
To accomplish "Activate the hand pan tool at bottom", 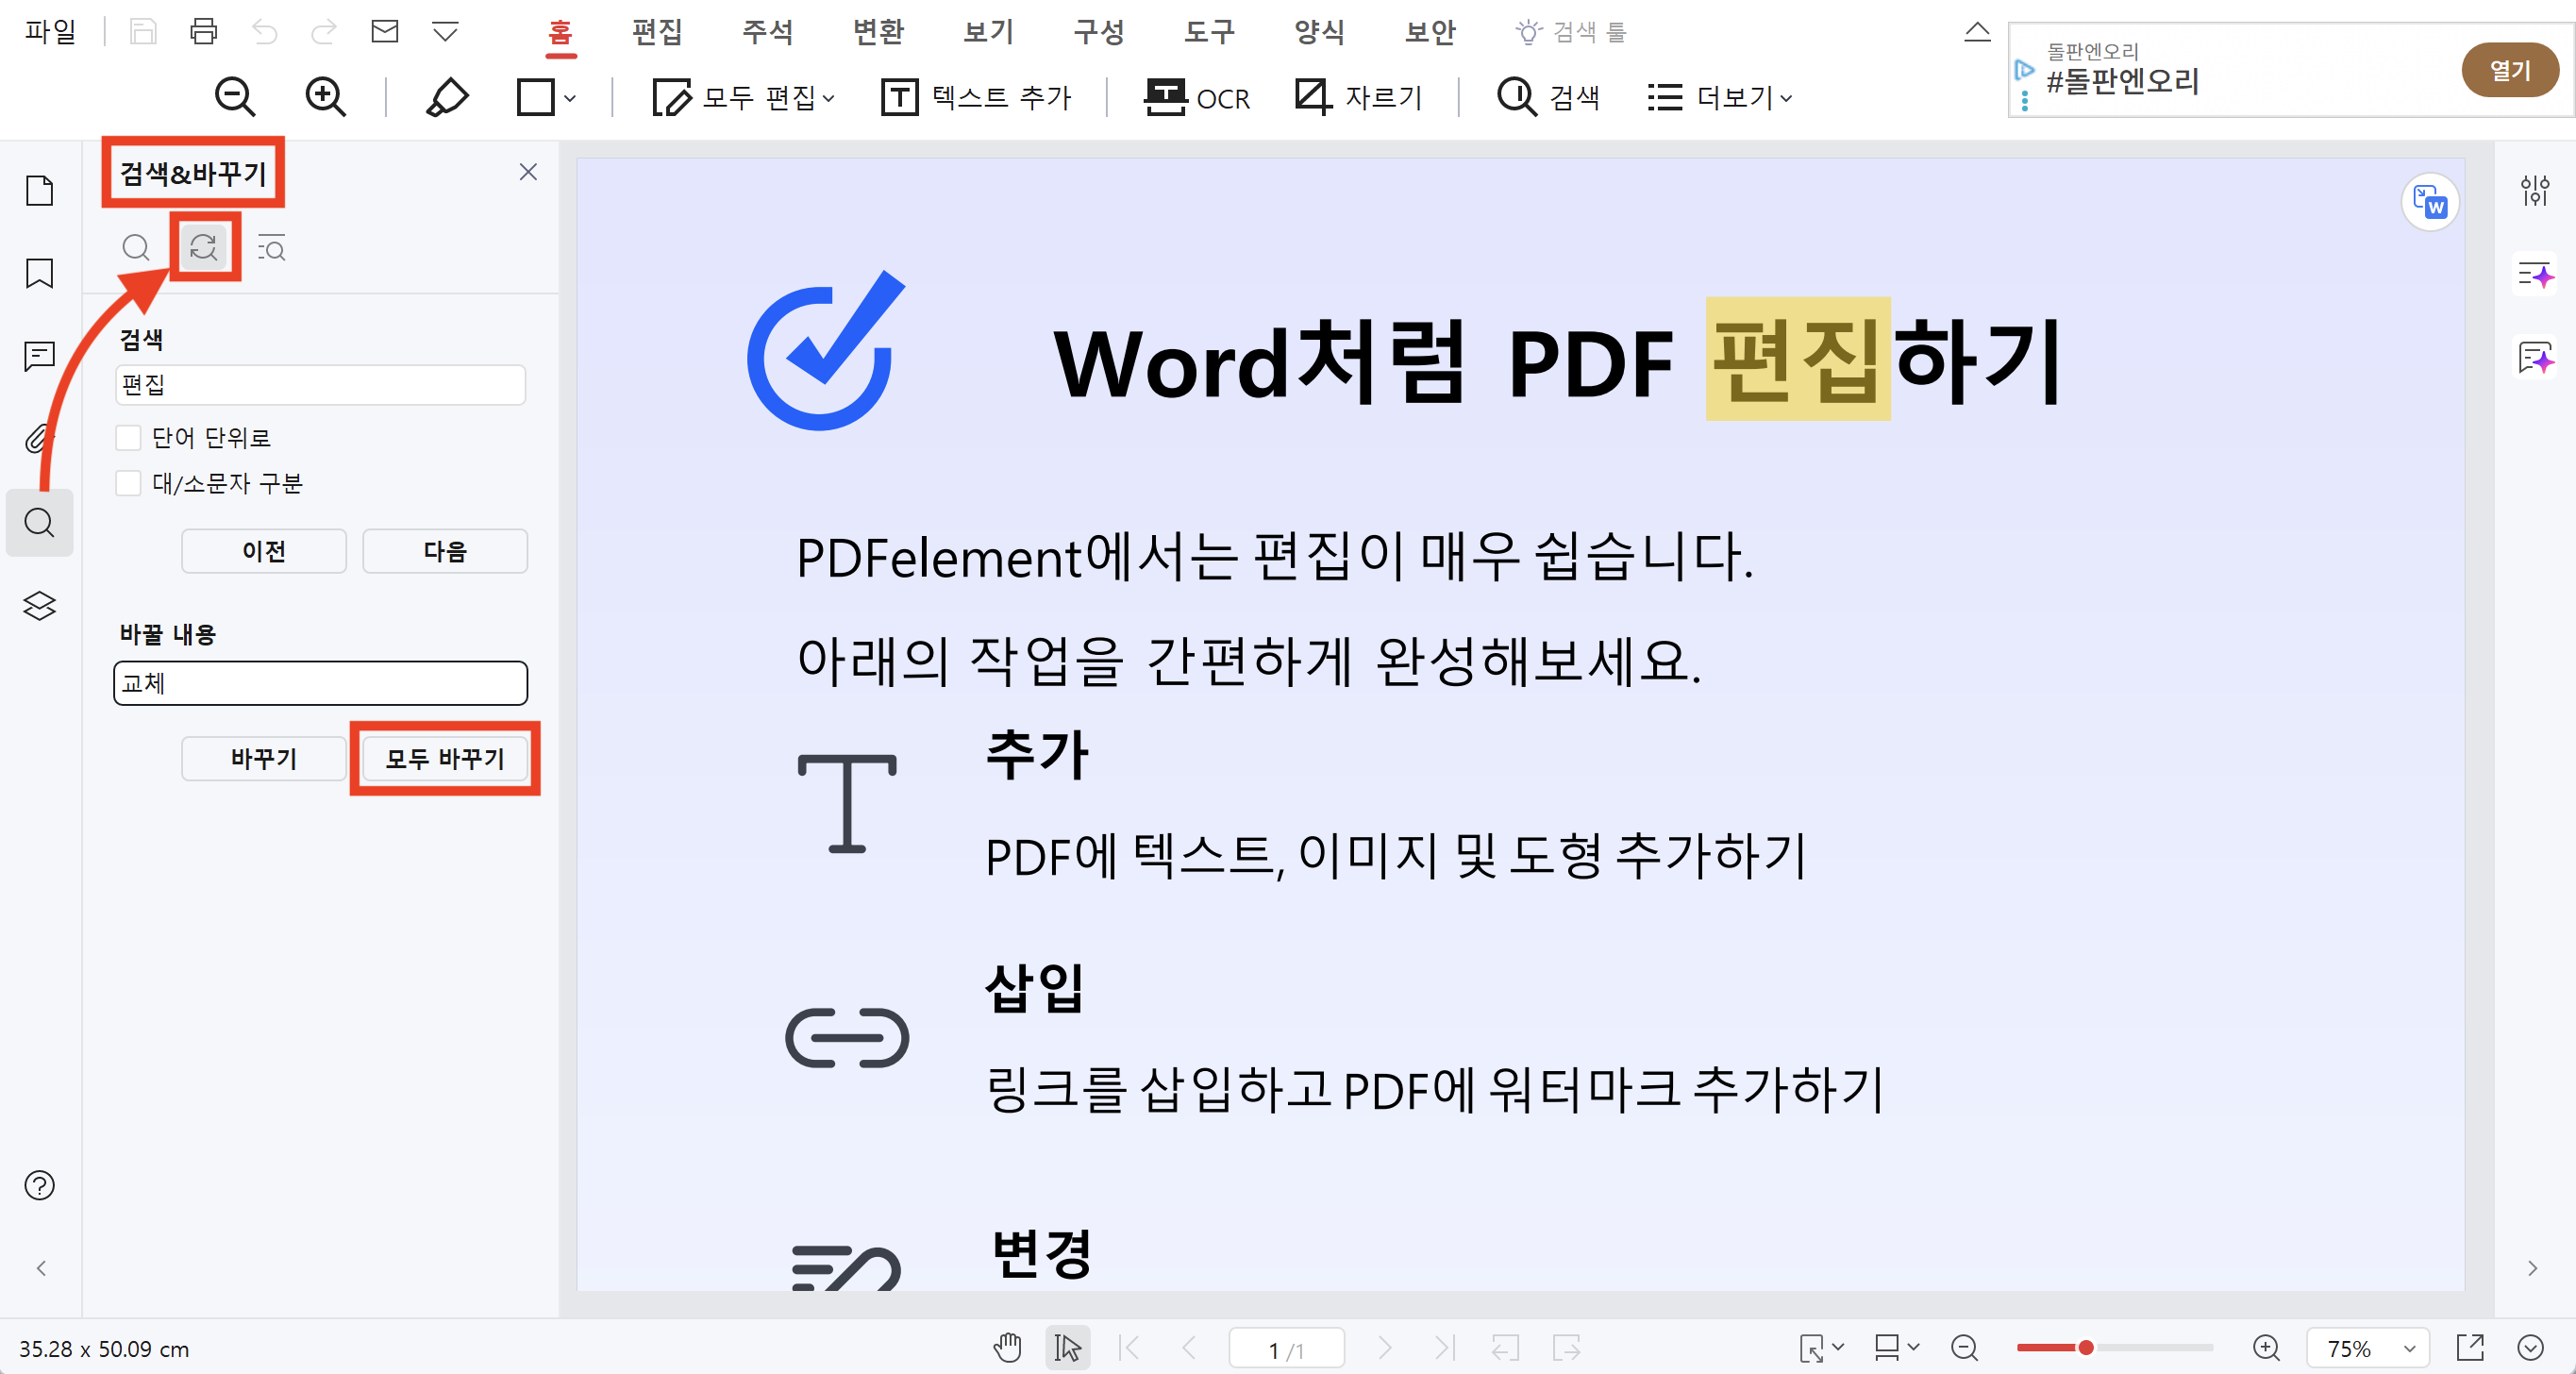I will point(1008,1347).
